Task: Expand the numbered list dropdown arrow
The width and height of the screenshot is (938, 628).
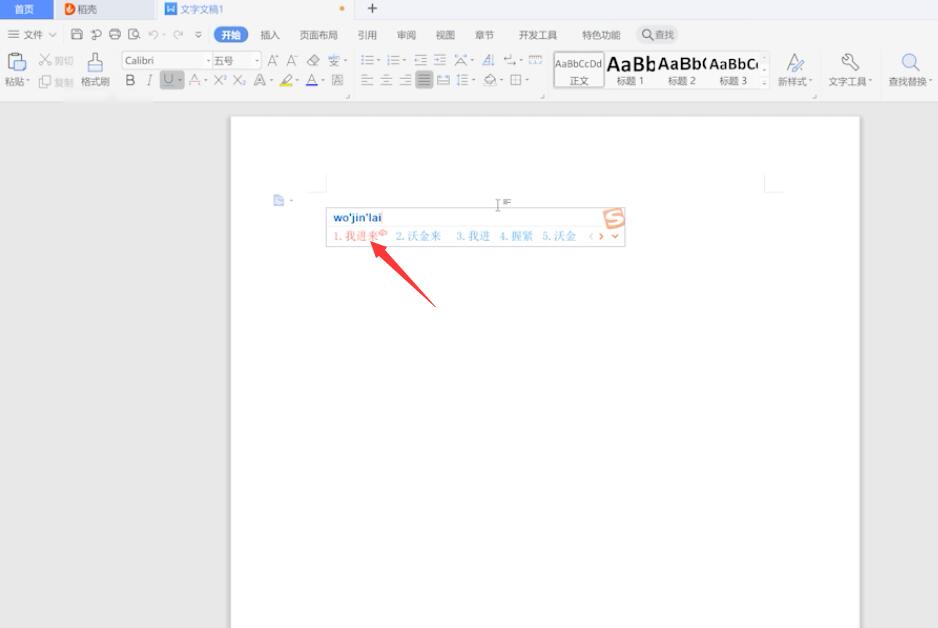Action: (x=404, y=60)
